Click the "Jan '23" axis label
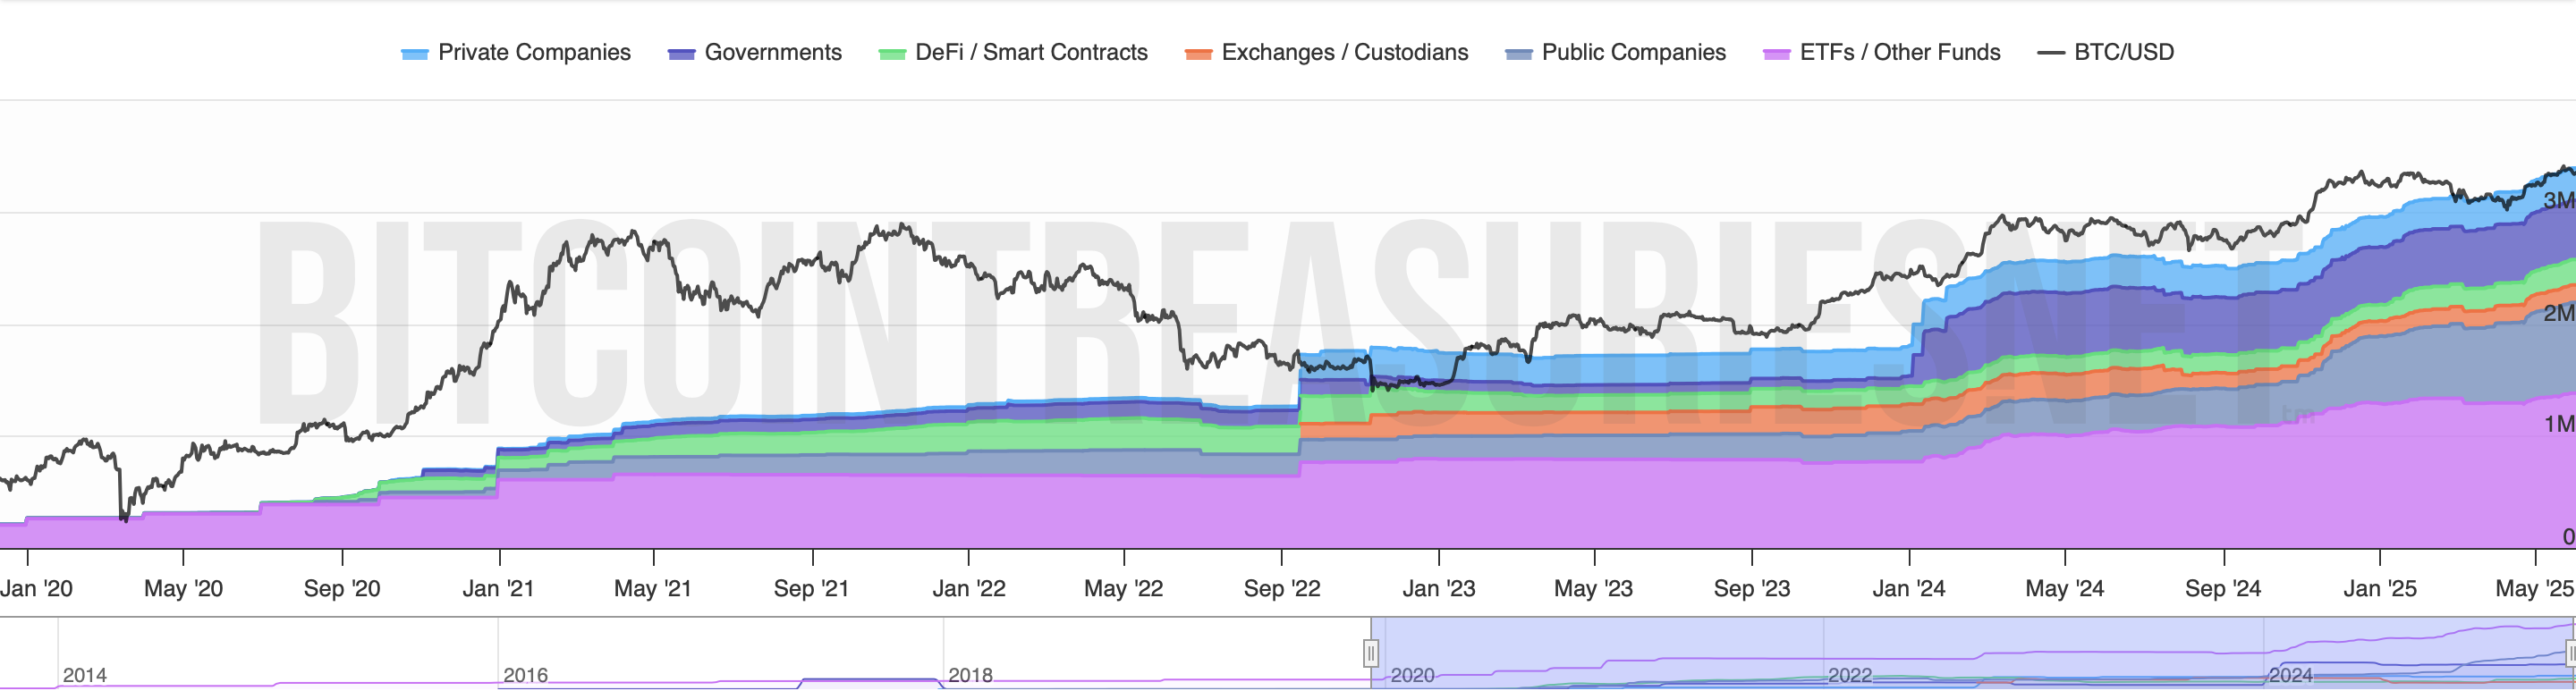2576x691 pixels. [x=1439, y=588]
